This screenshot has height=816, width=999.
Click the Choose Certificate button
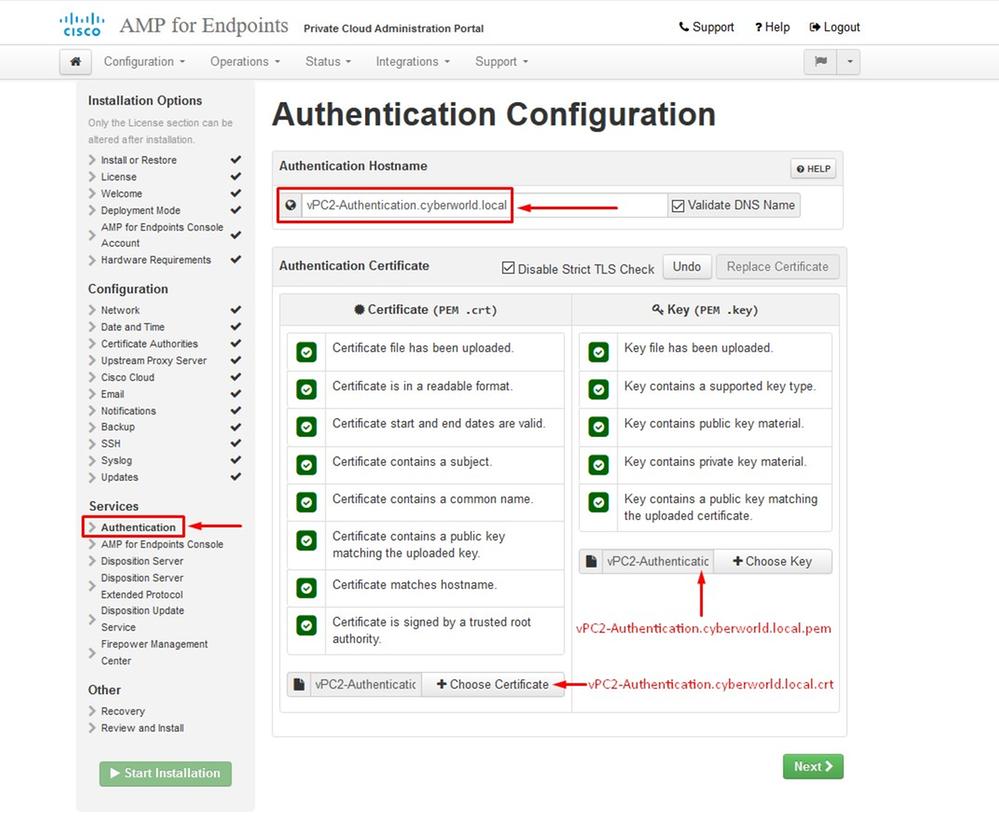point(492,685)
